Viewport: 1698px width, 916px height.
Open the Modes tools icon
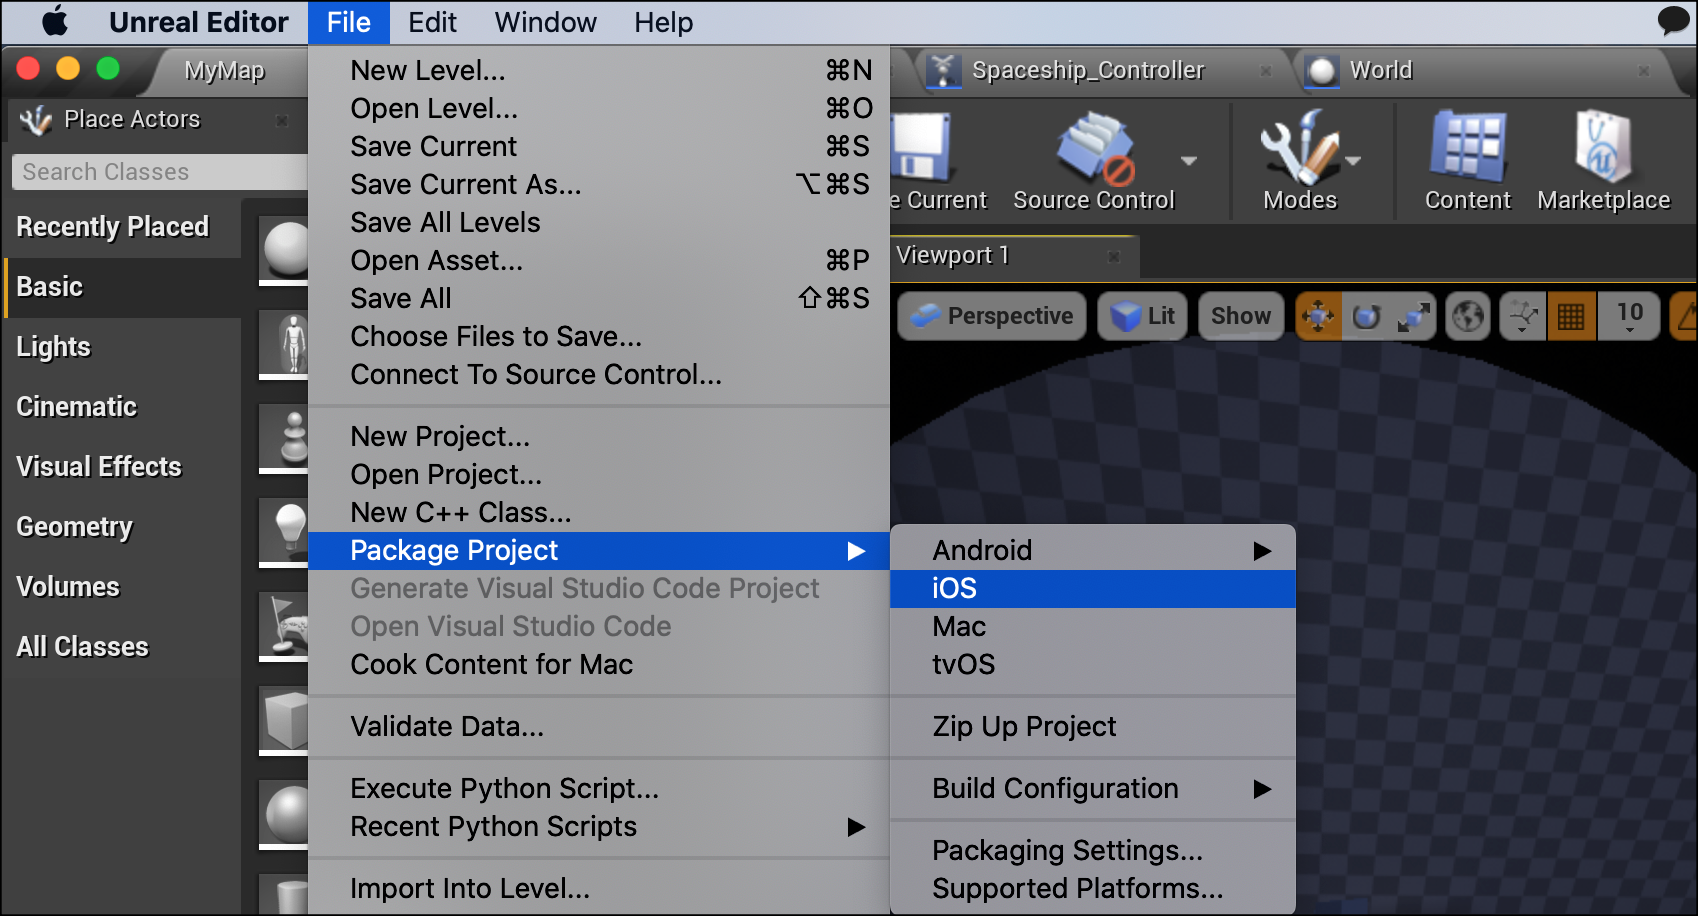point(1299,148)
